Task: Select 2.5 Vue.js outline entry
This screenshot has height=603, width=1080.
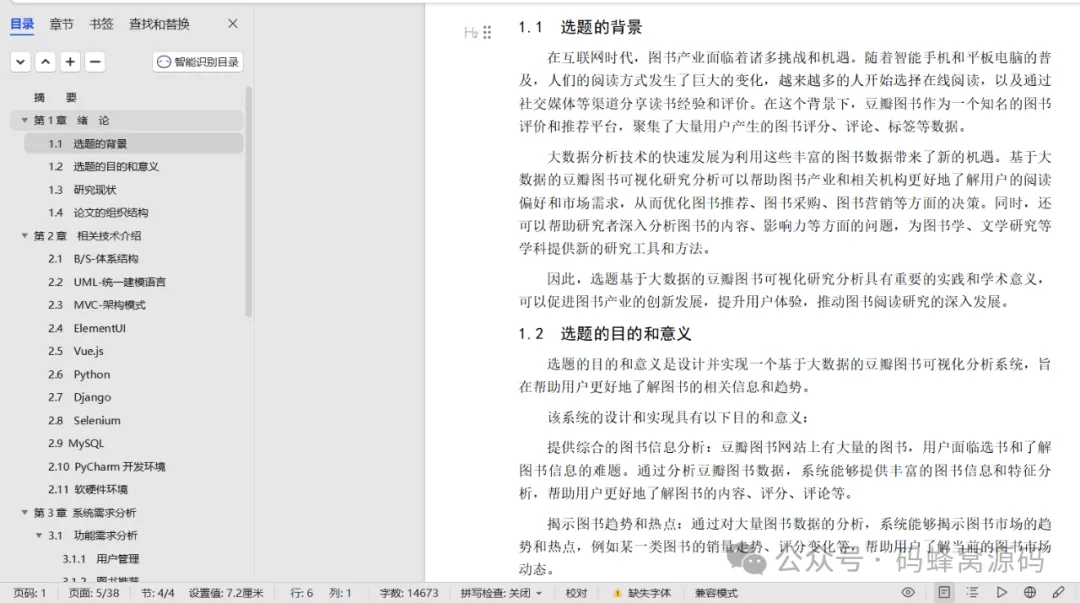Action: point(76,351)
